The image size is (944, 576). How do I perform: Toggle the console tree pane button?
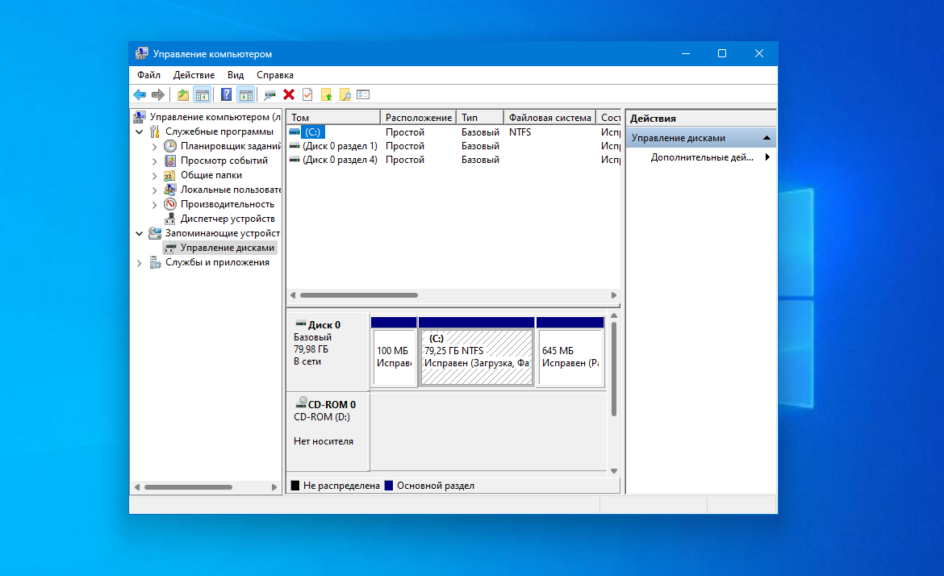click(202, 95)
